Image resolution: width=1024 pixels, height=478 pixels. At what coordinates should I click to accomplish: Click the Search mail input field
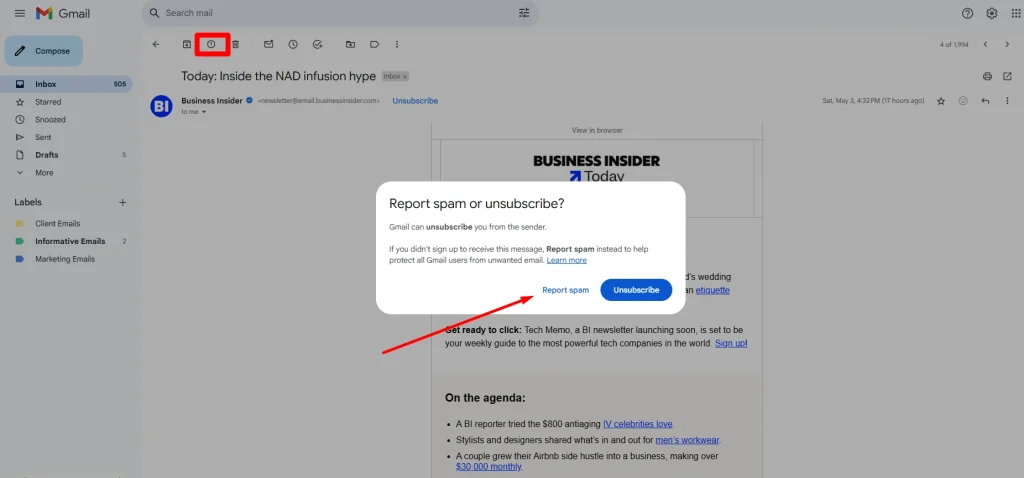(x=330, y=13)
